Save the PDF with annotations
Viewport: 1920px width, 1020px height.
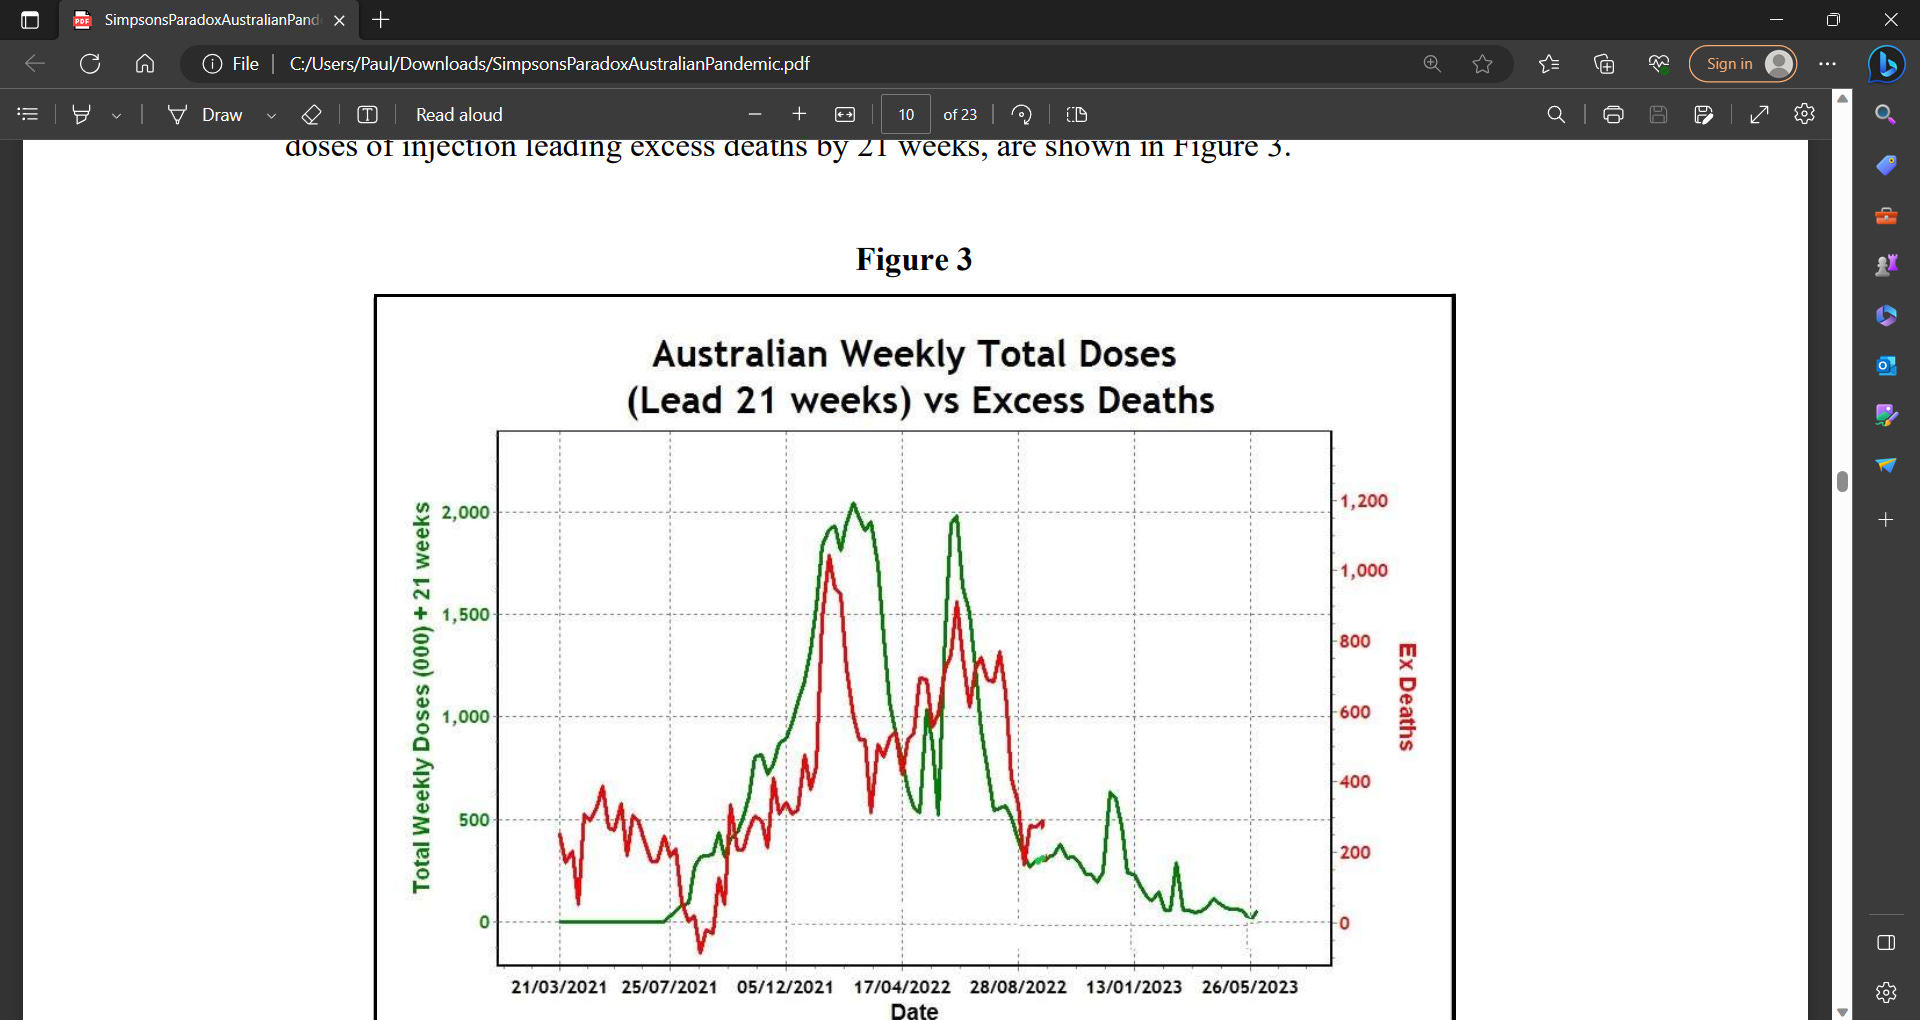(x=1658, y=114)
